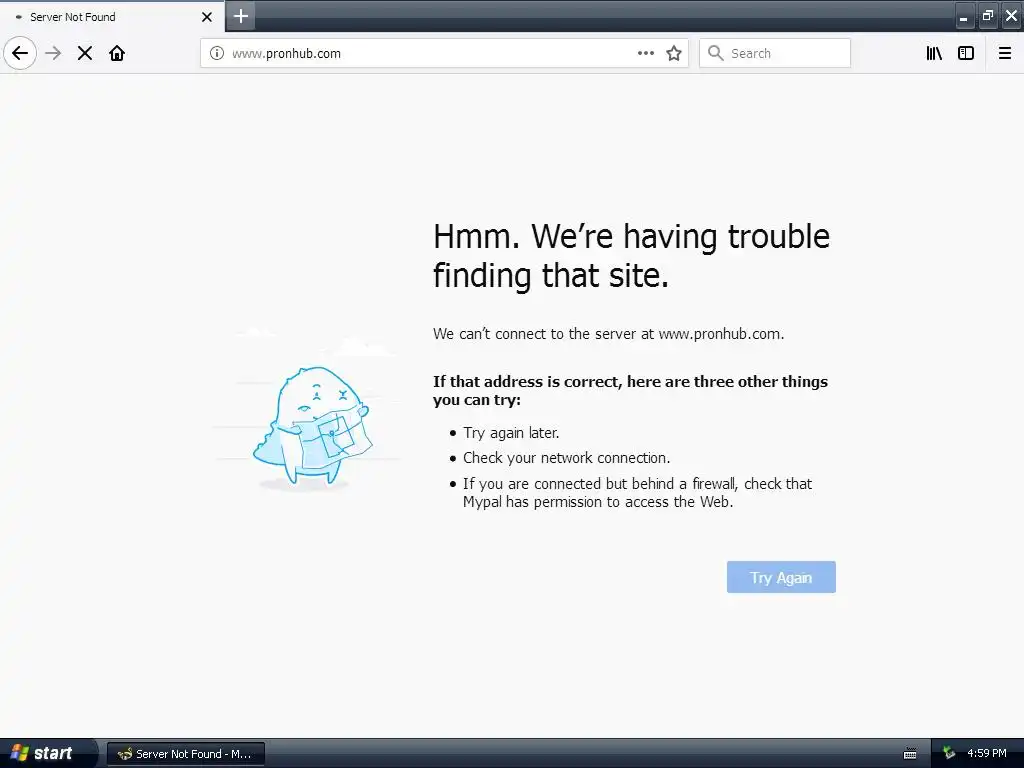
Task: Focus the address bar URL field
Action: coord(444,53)
